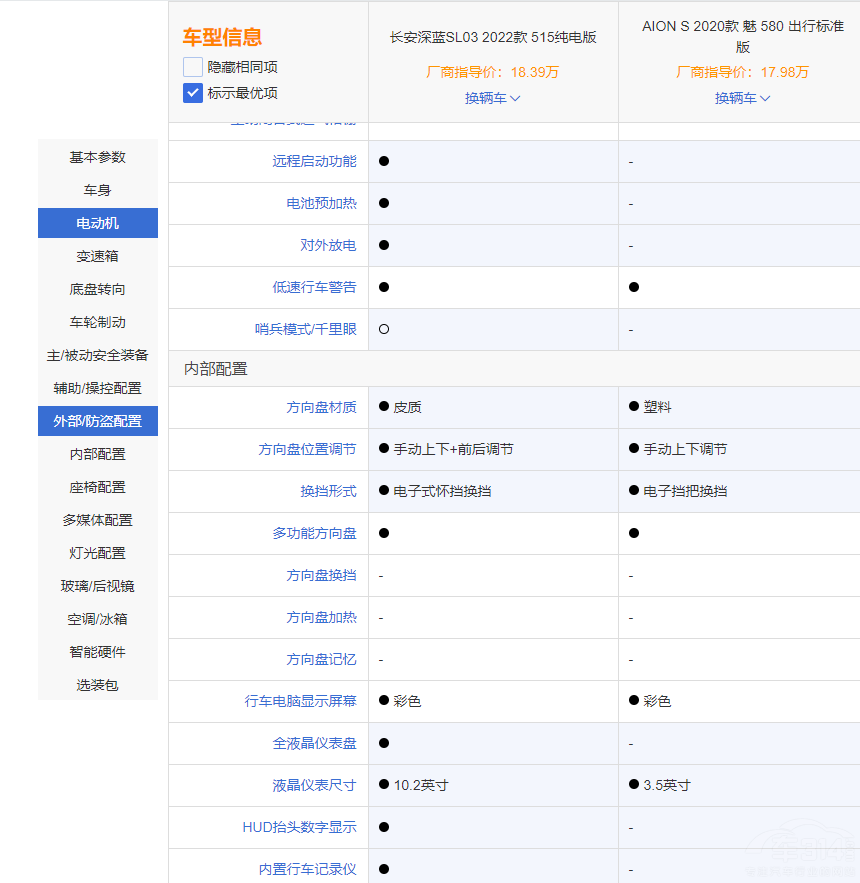
Task: Go to 选装包 in sidebar
Action: click(98, 685)
